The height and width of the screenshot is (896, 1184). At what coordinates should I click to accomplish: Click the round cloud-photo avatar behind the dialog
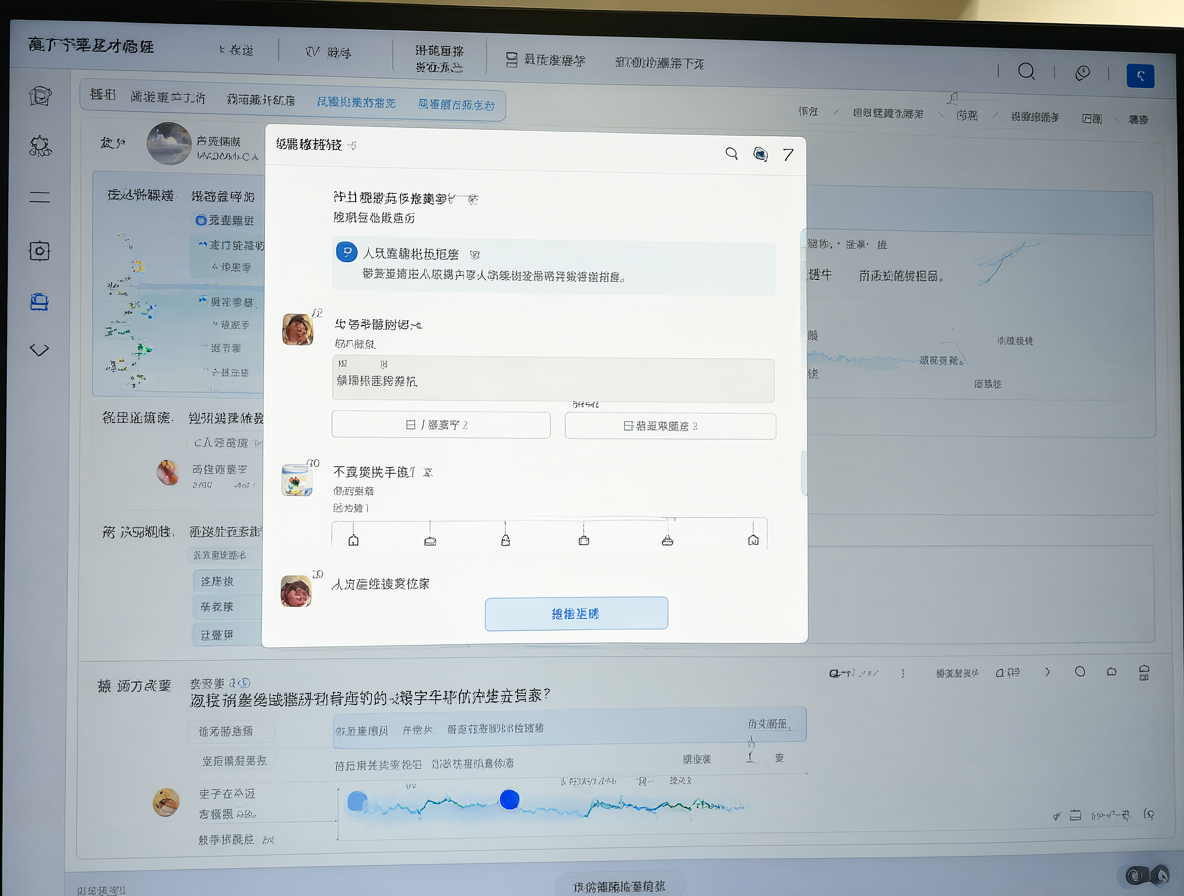coord(169,143)
